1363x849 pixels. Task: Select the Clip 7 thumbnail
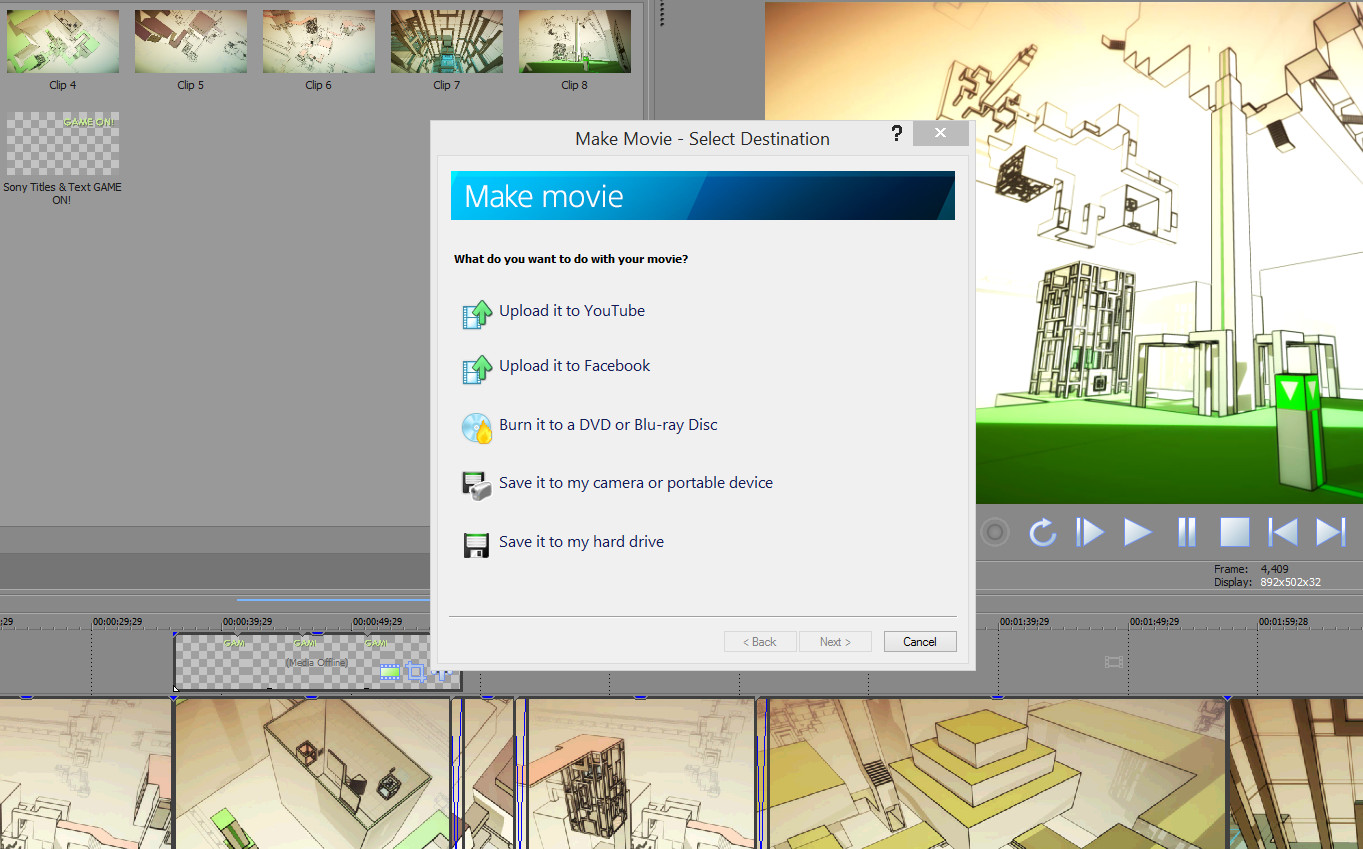pyautogui.click(x=446, y=41)
